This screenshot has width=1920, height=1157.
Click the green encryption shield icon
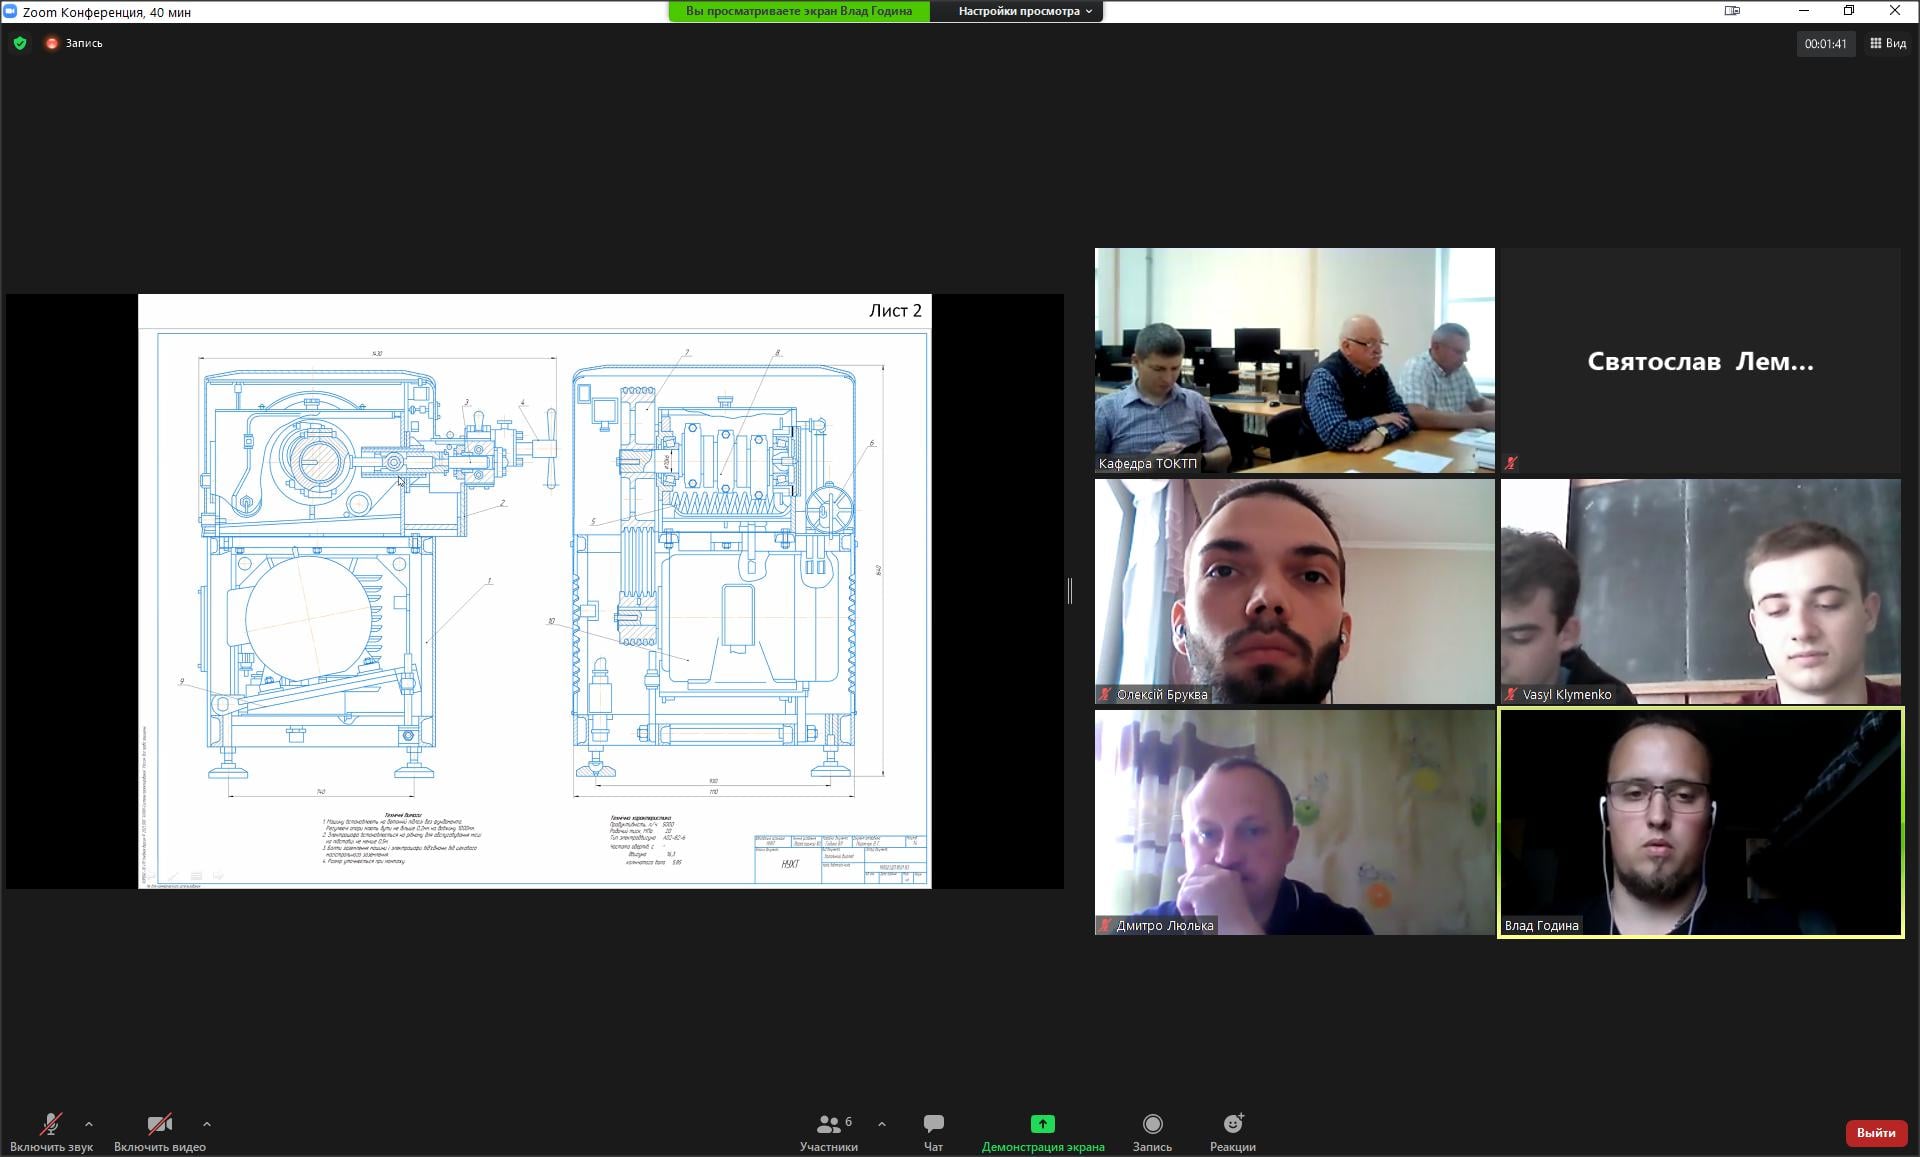coord(20,43)
